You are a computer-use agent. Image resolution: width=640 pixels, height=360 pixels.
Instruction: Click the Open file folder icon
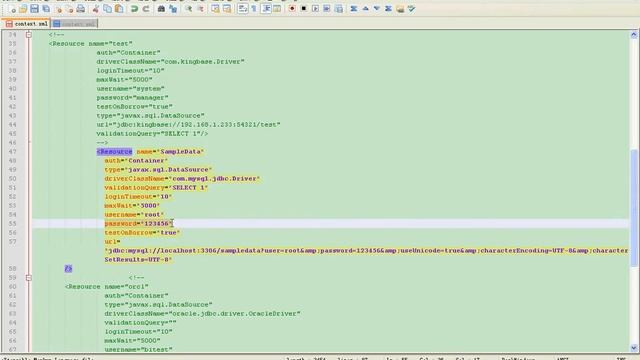point(23,9)
